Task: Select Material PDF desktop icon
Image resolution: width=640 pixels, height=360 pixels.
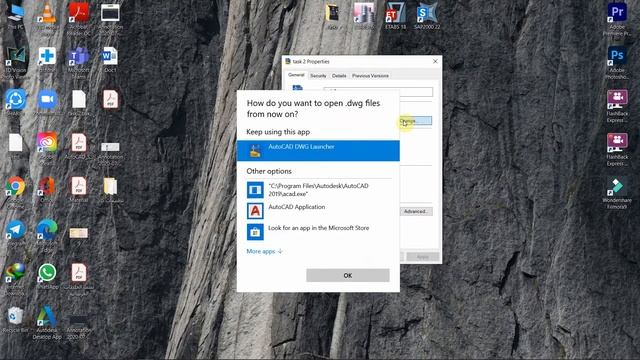Action: [x=78, y=190]
